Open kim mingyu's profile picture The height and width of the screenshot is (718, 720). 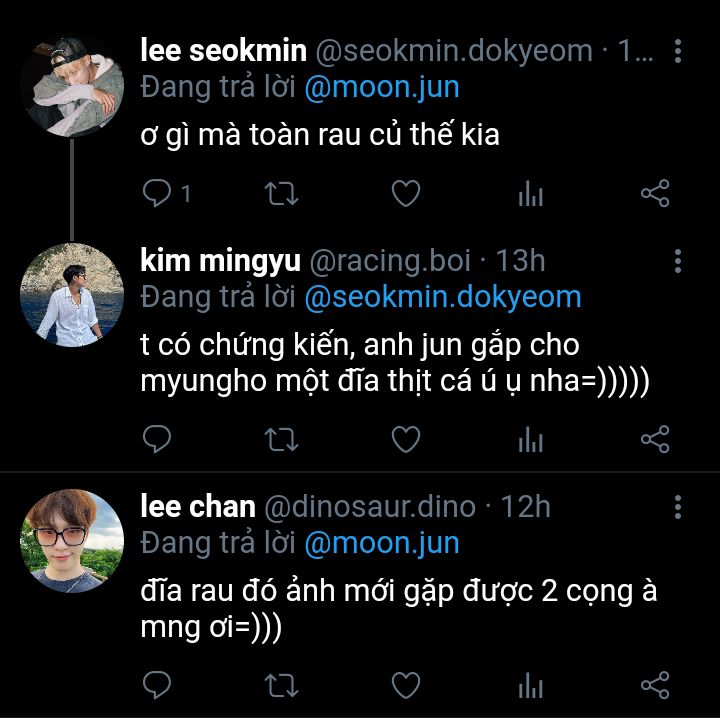72,295
